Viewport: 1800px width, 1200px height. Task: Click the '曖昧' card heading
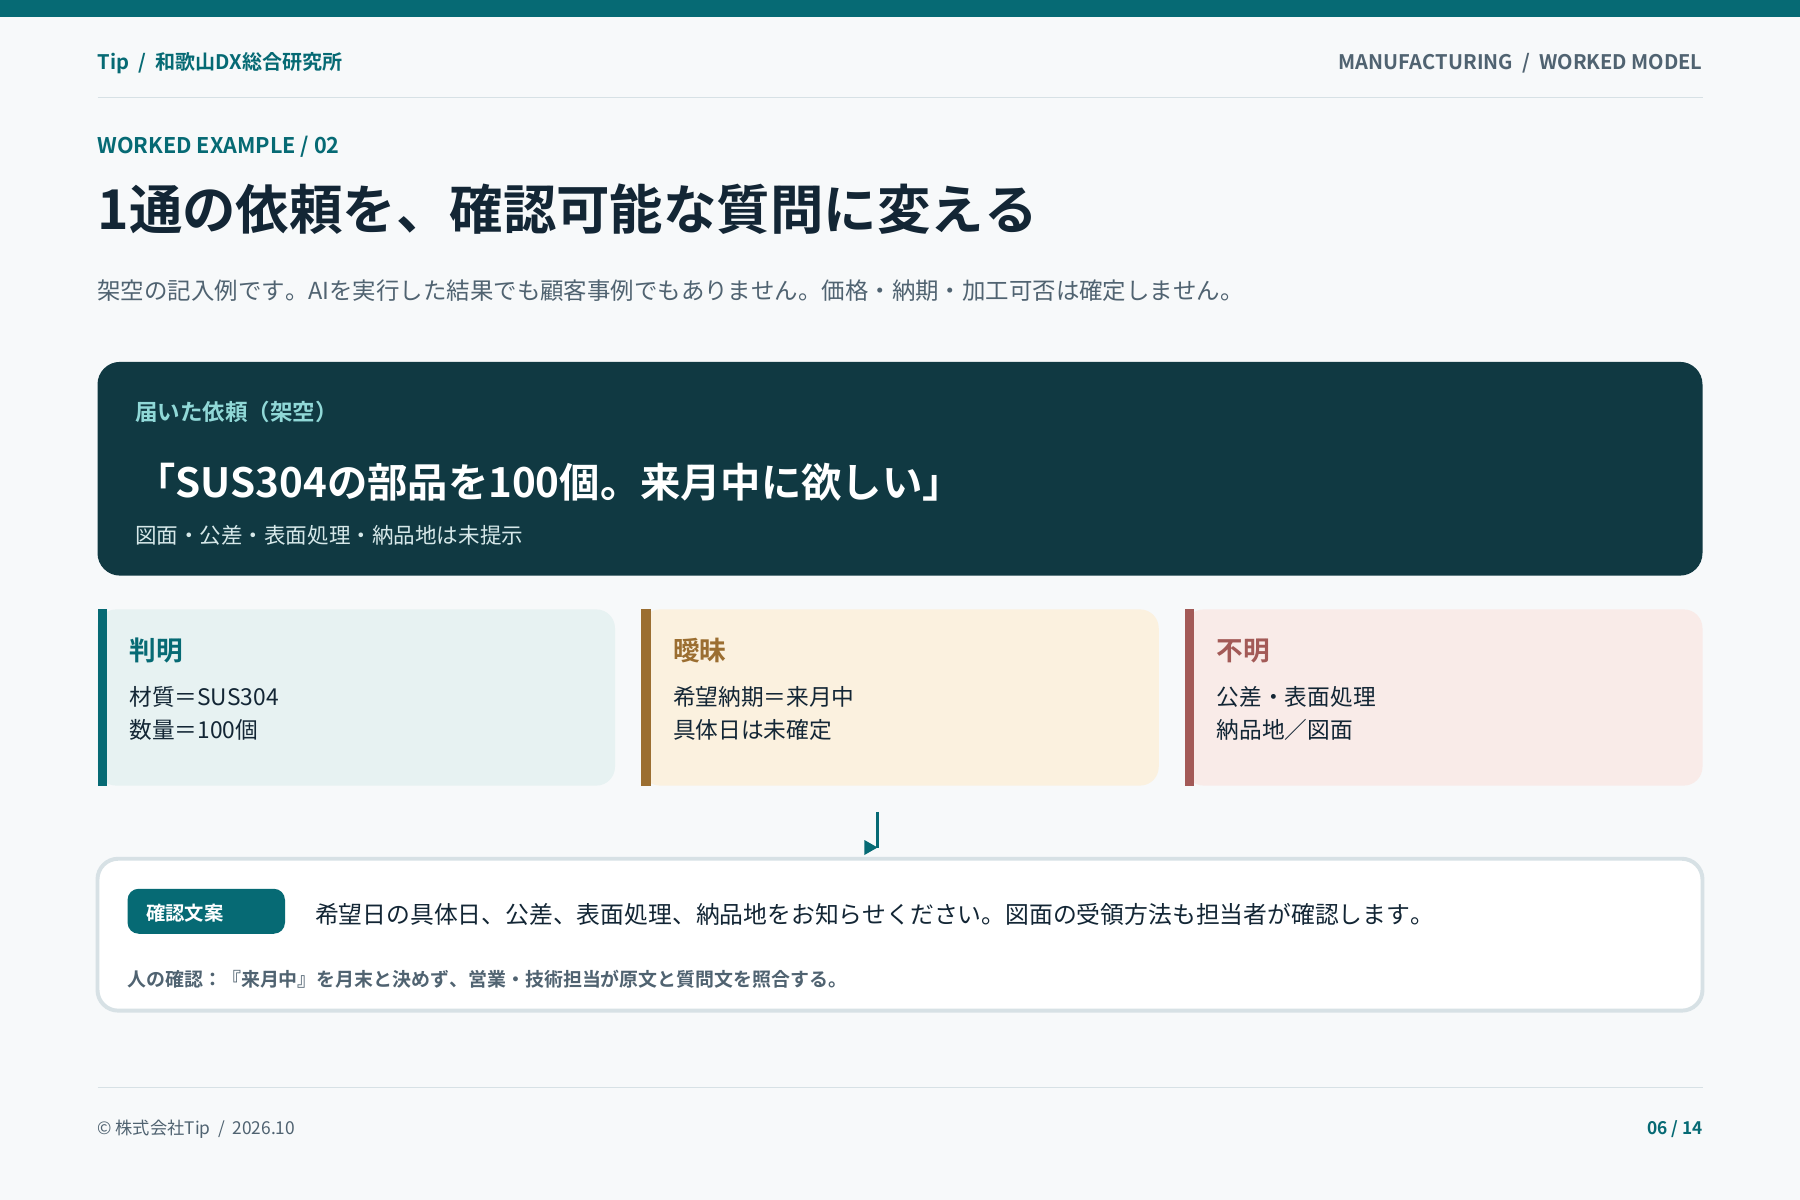699,651
